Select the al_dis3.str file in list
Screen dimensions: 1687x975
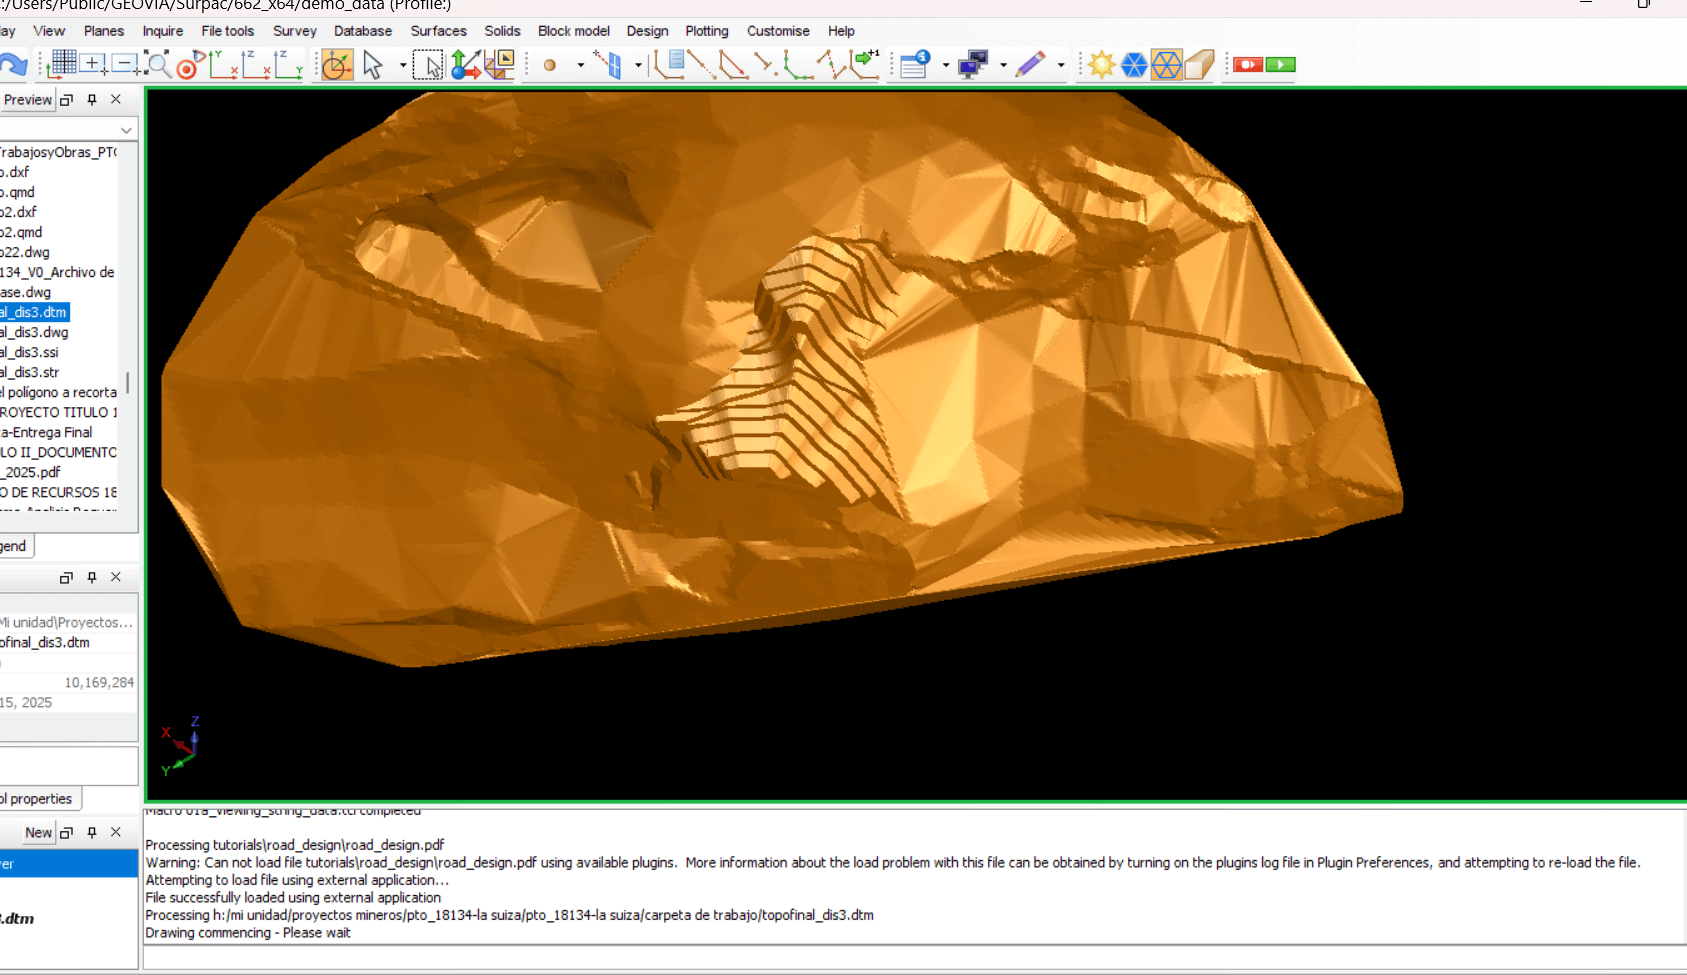point(30,372)
